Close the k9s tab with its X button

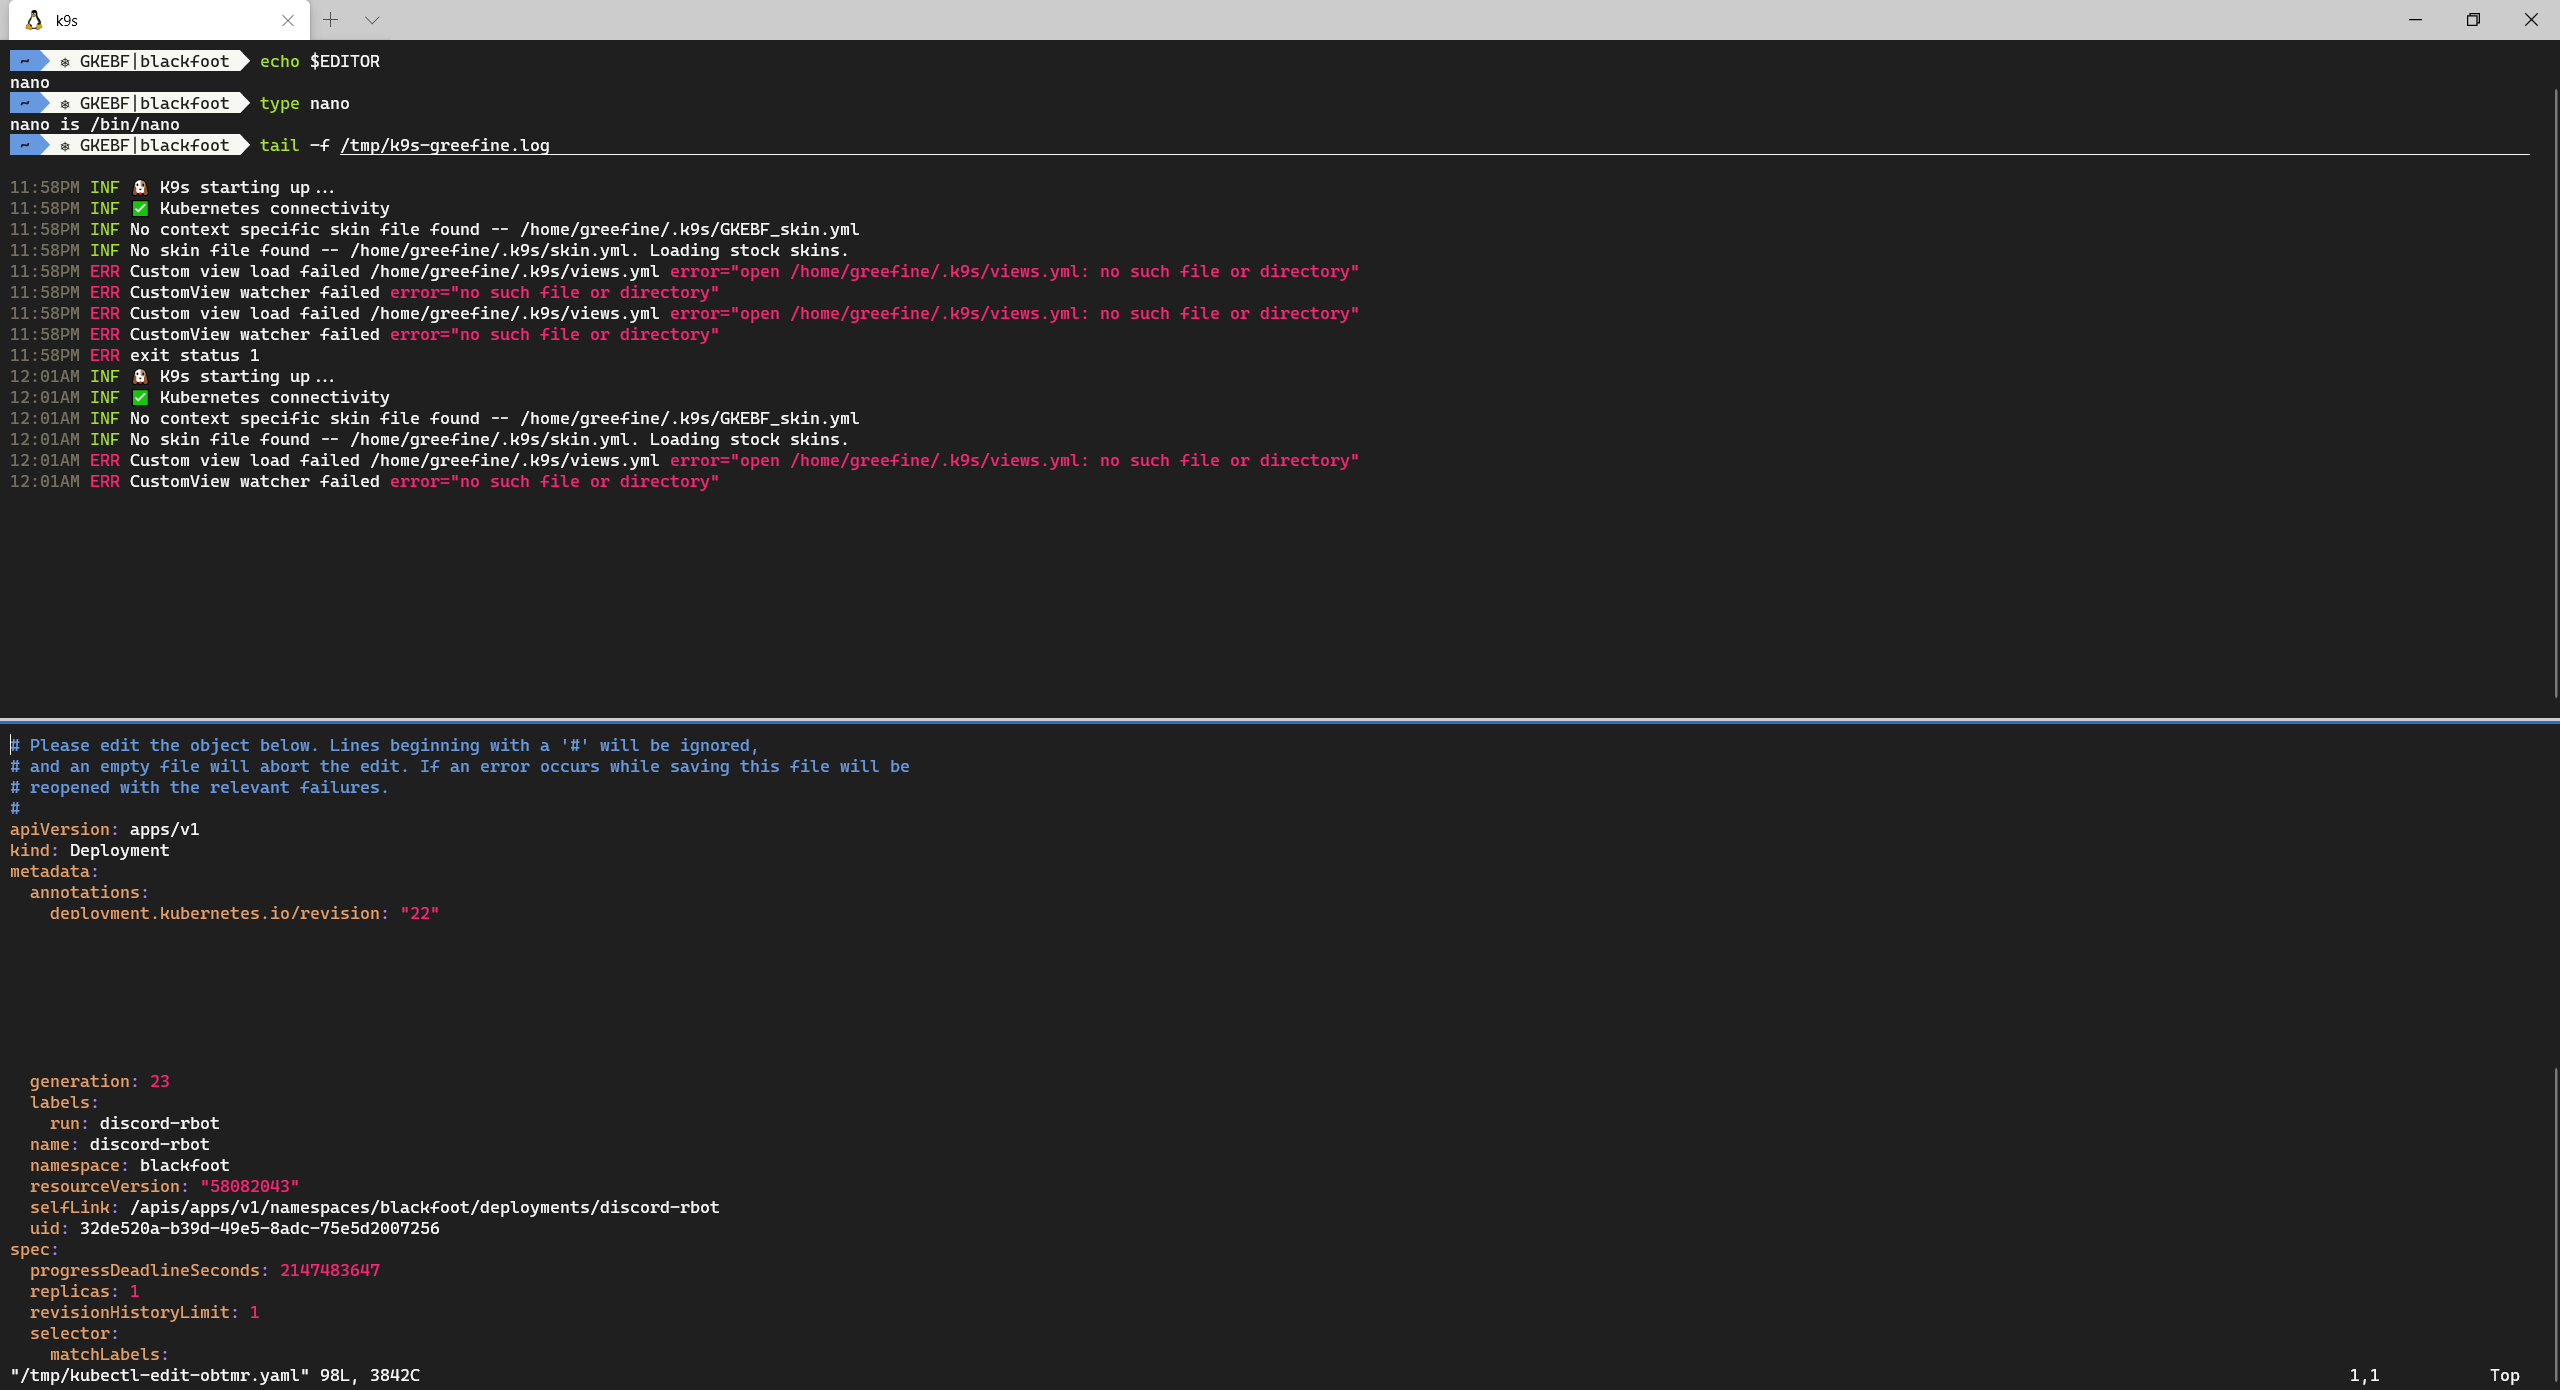pyautogui.click(x=288, y=20)
